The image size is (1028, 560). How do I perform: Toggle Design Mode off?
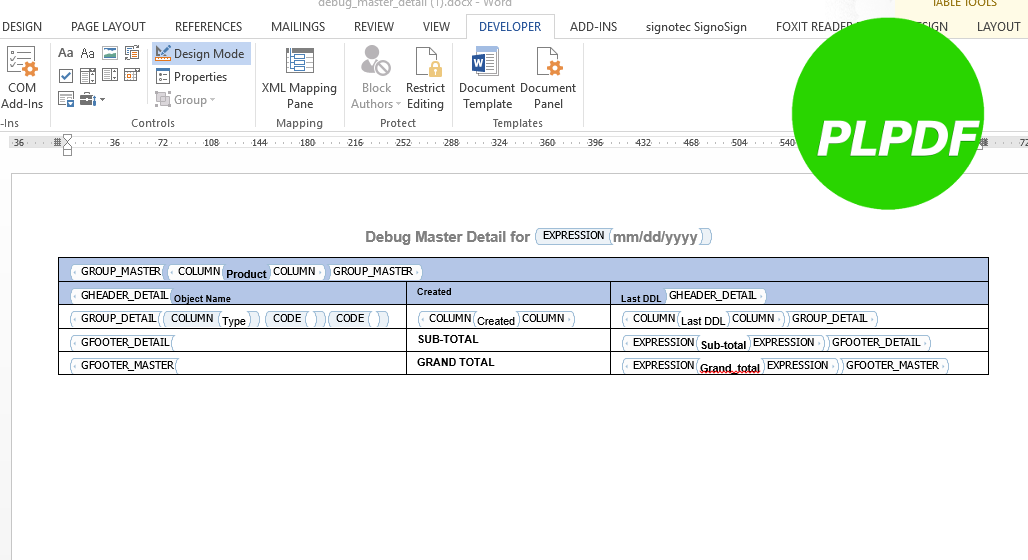click(201, 54)
